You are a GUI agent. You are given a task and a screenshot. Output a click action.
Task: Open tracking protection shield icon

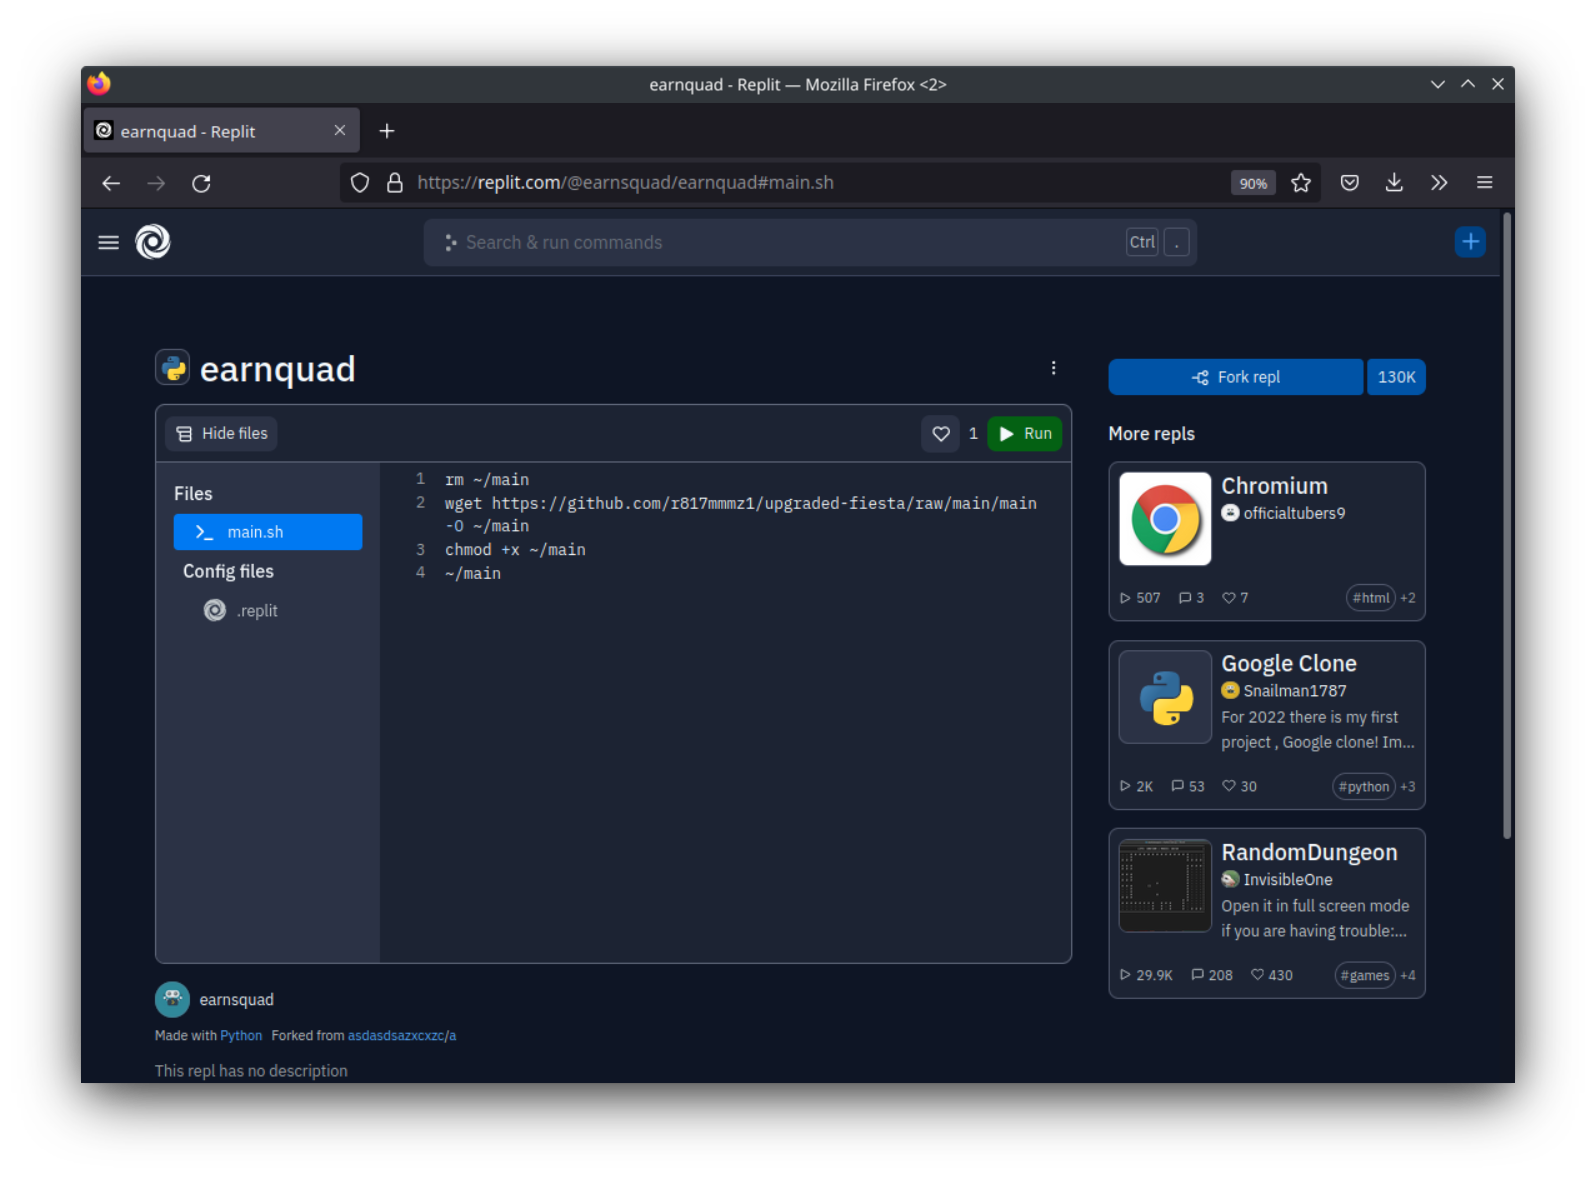point(360,183)
